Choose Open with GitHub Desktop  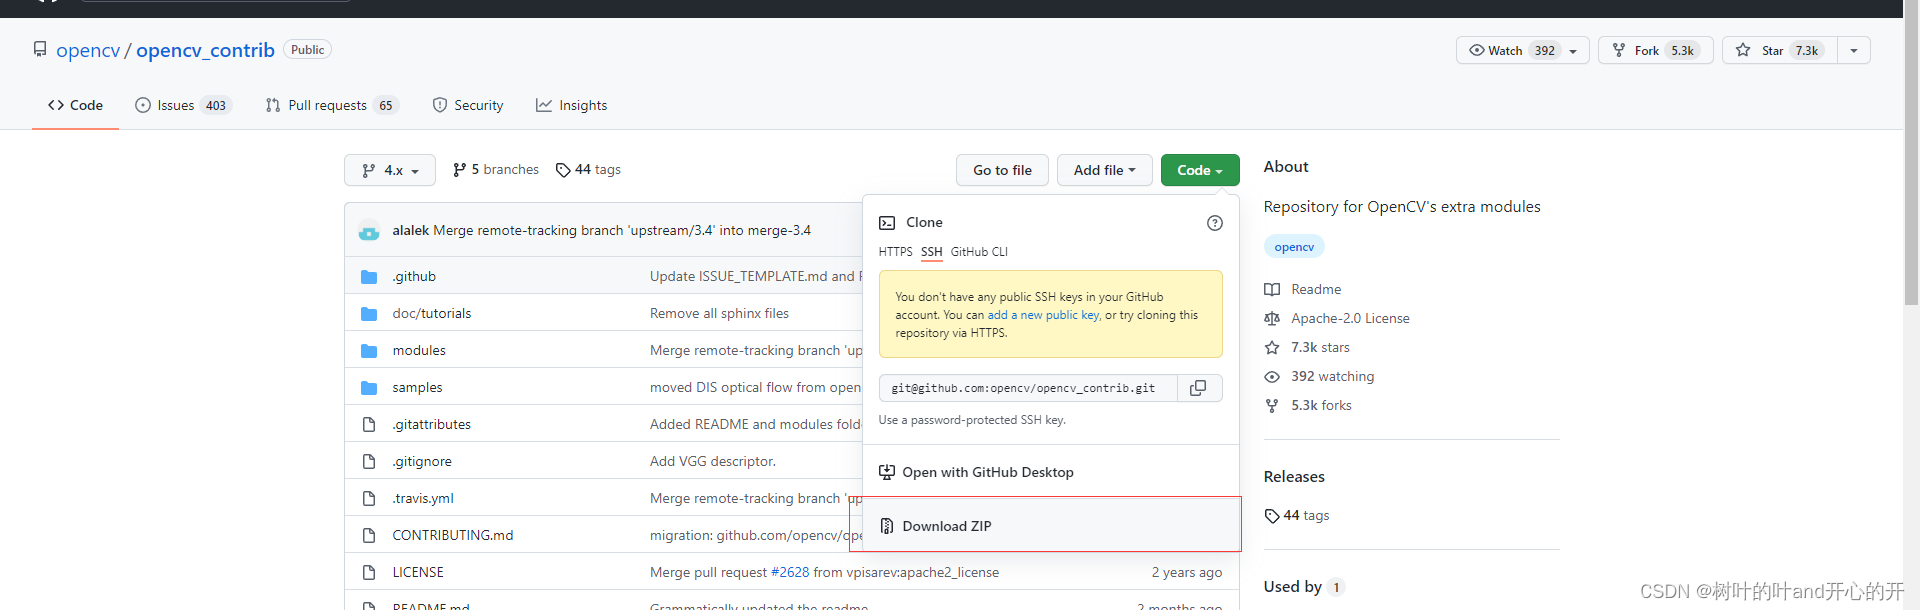[1050, 472]
